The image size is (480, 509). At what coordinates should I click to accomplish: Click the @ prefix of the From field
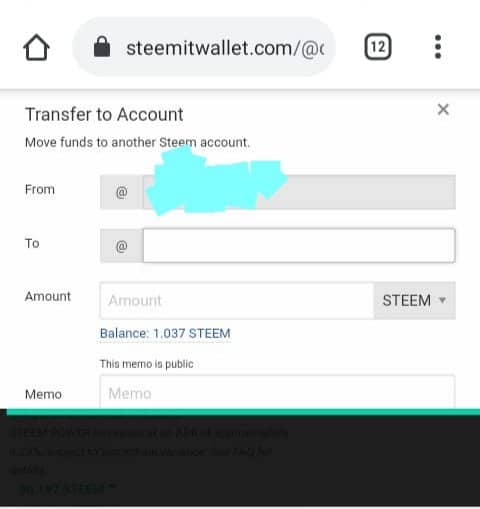[122, 192]
